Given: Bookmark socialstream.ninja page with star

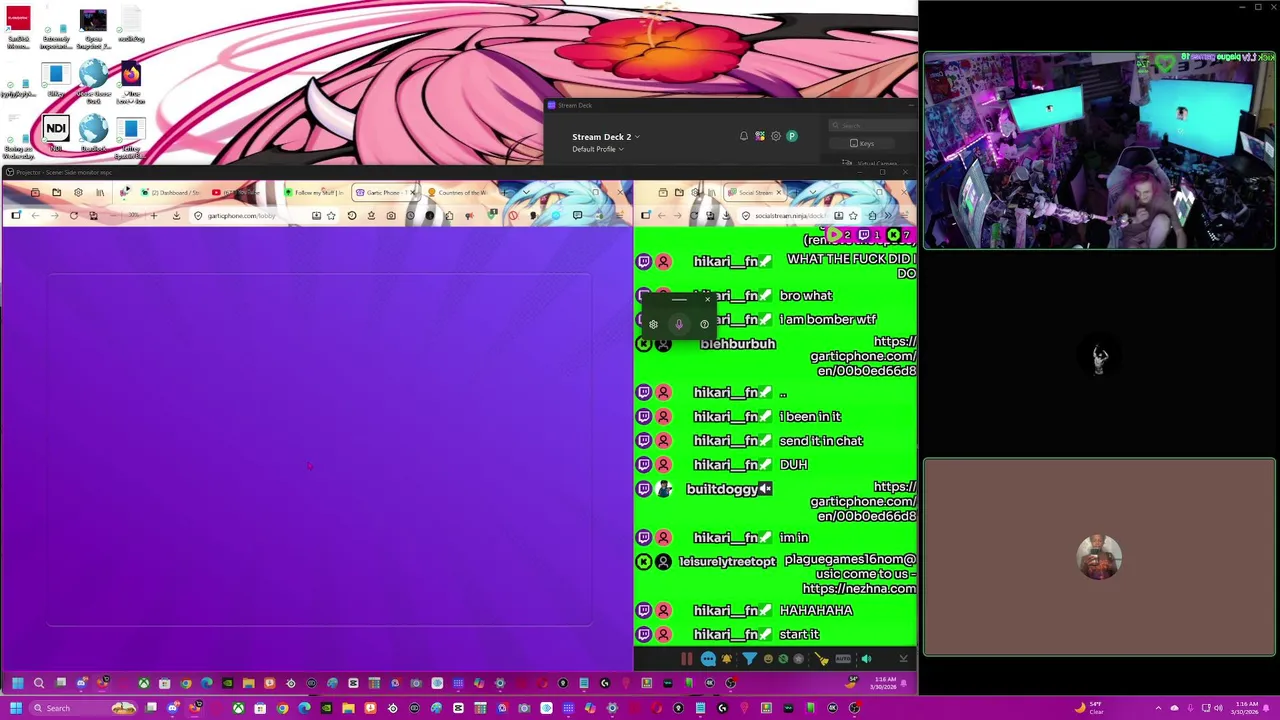Looking at the screenshot, I should [853, 216].
